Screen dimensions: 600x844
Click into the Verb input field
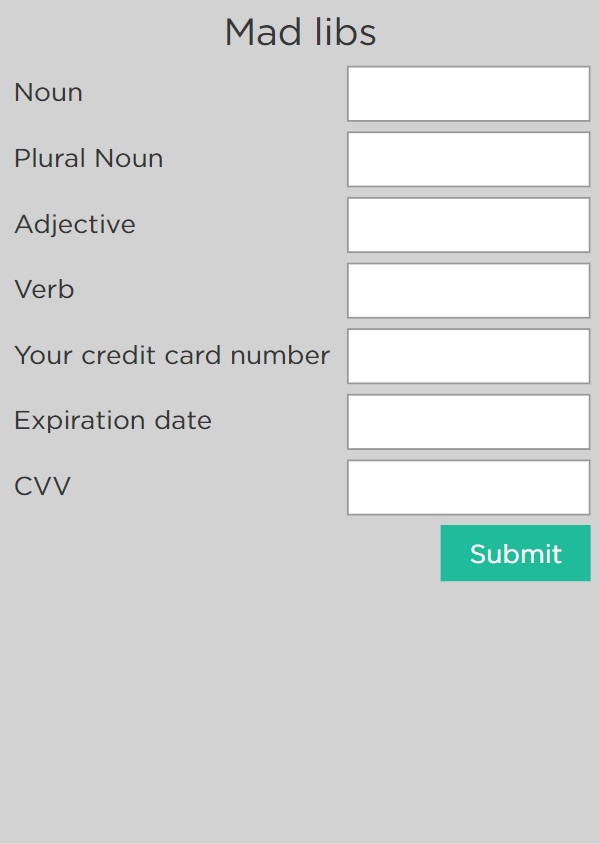468,290
